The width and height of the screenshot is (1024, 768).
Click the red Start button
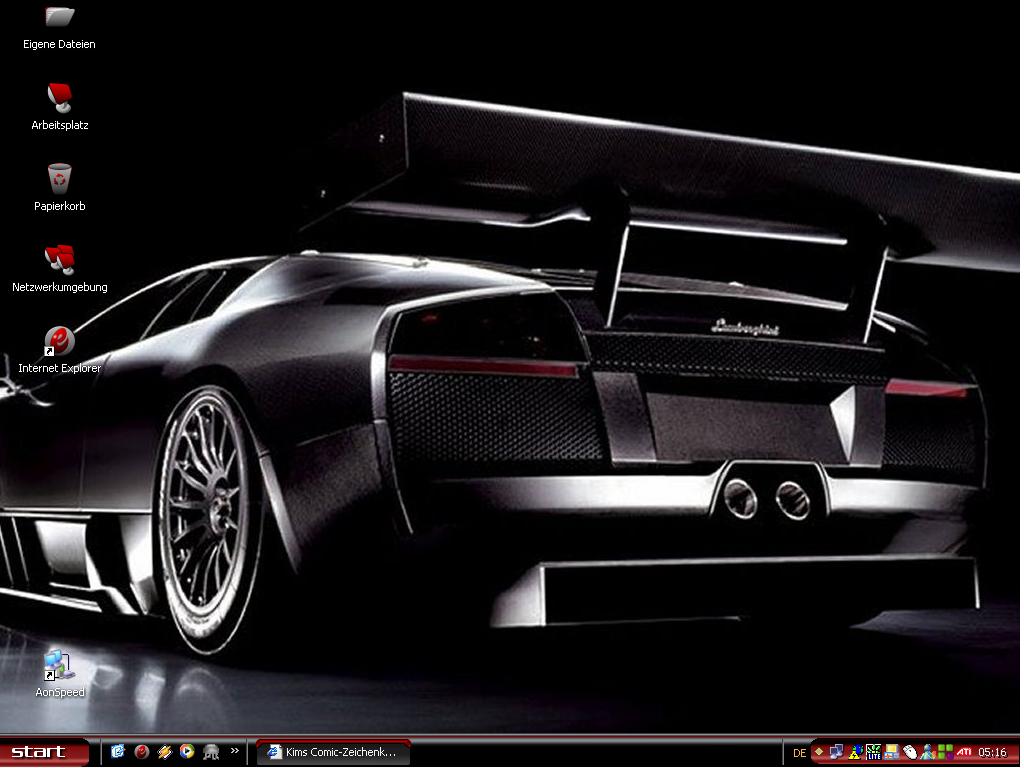(x=40, y=752)
